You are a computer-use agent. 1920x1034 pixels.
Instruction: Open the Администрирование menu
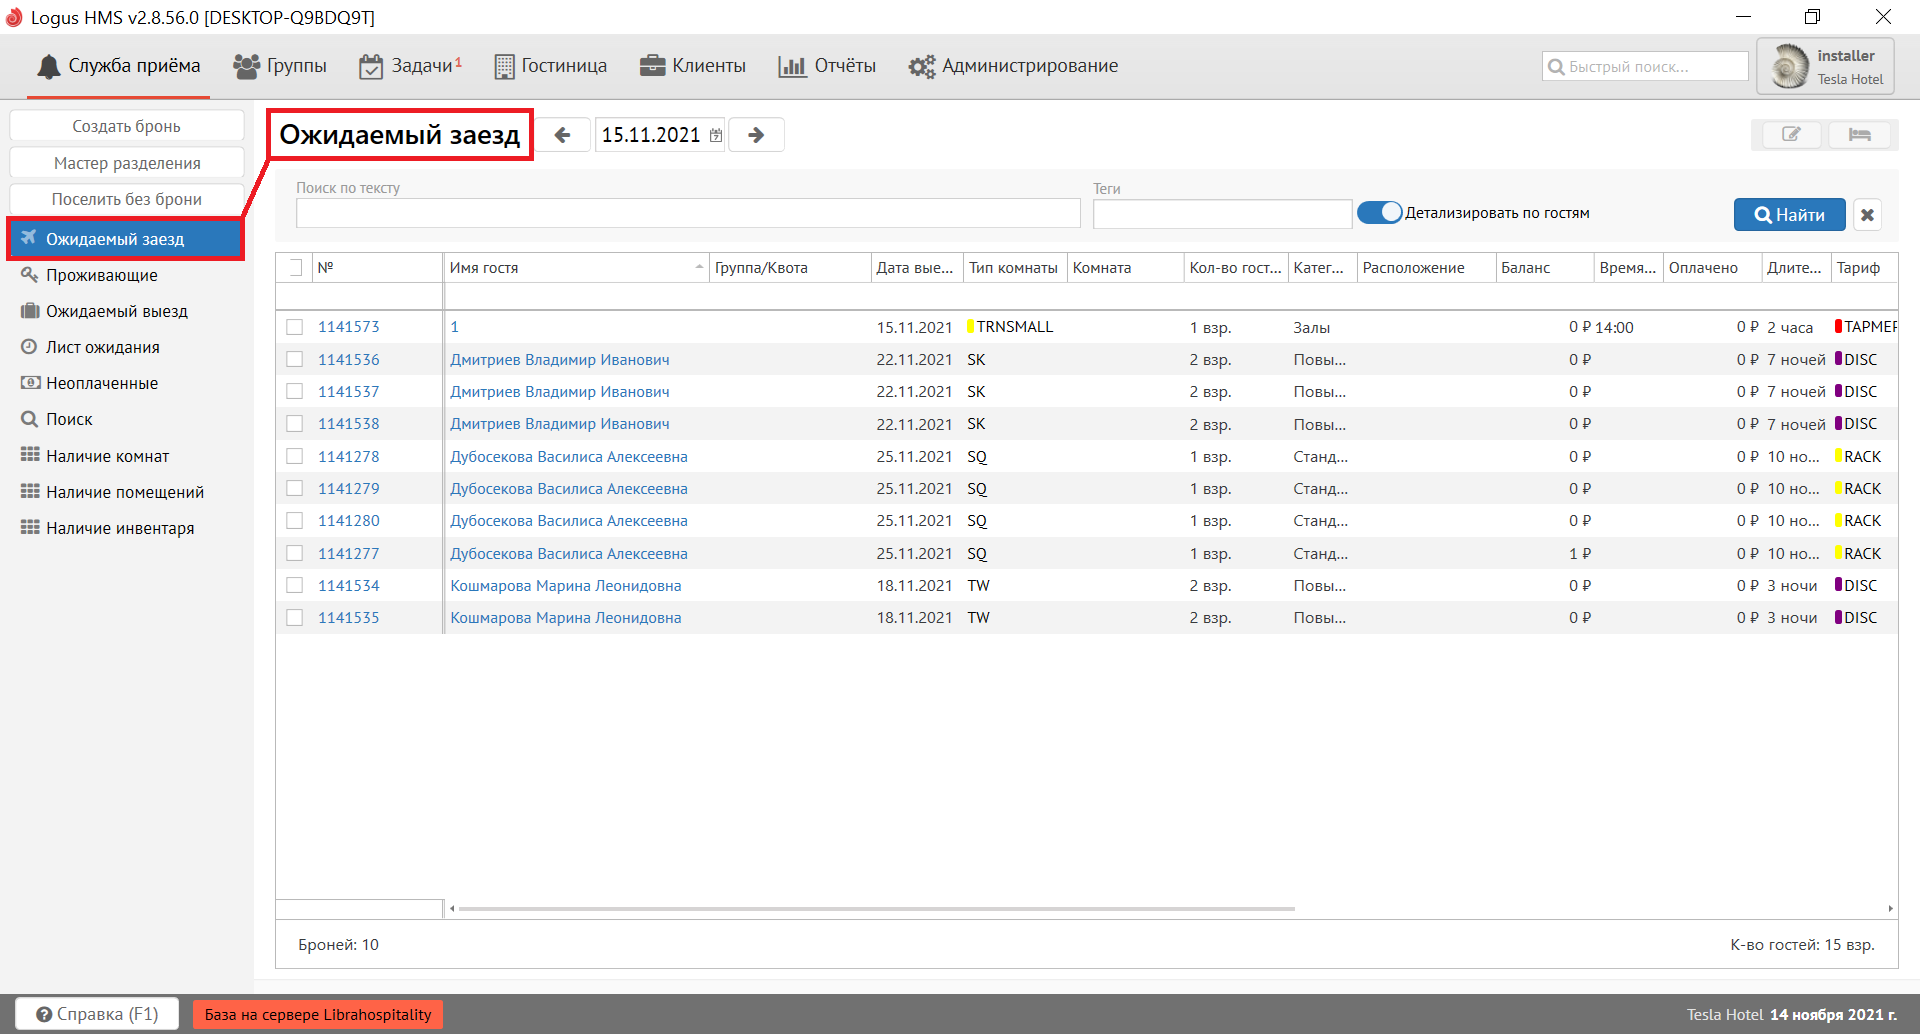pos(1013,66)
